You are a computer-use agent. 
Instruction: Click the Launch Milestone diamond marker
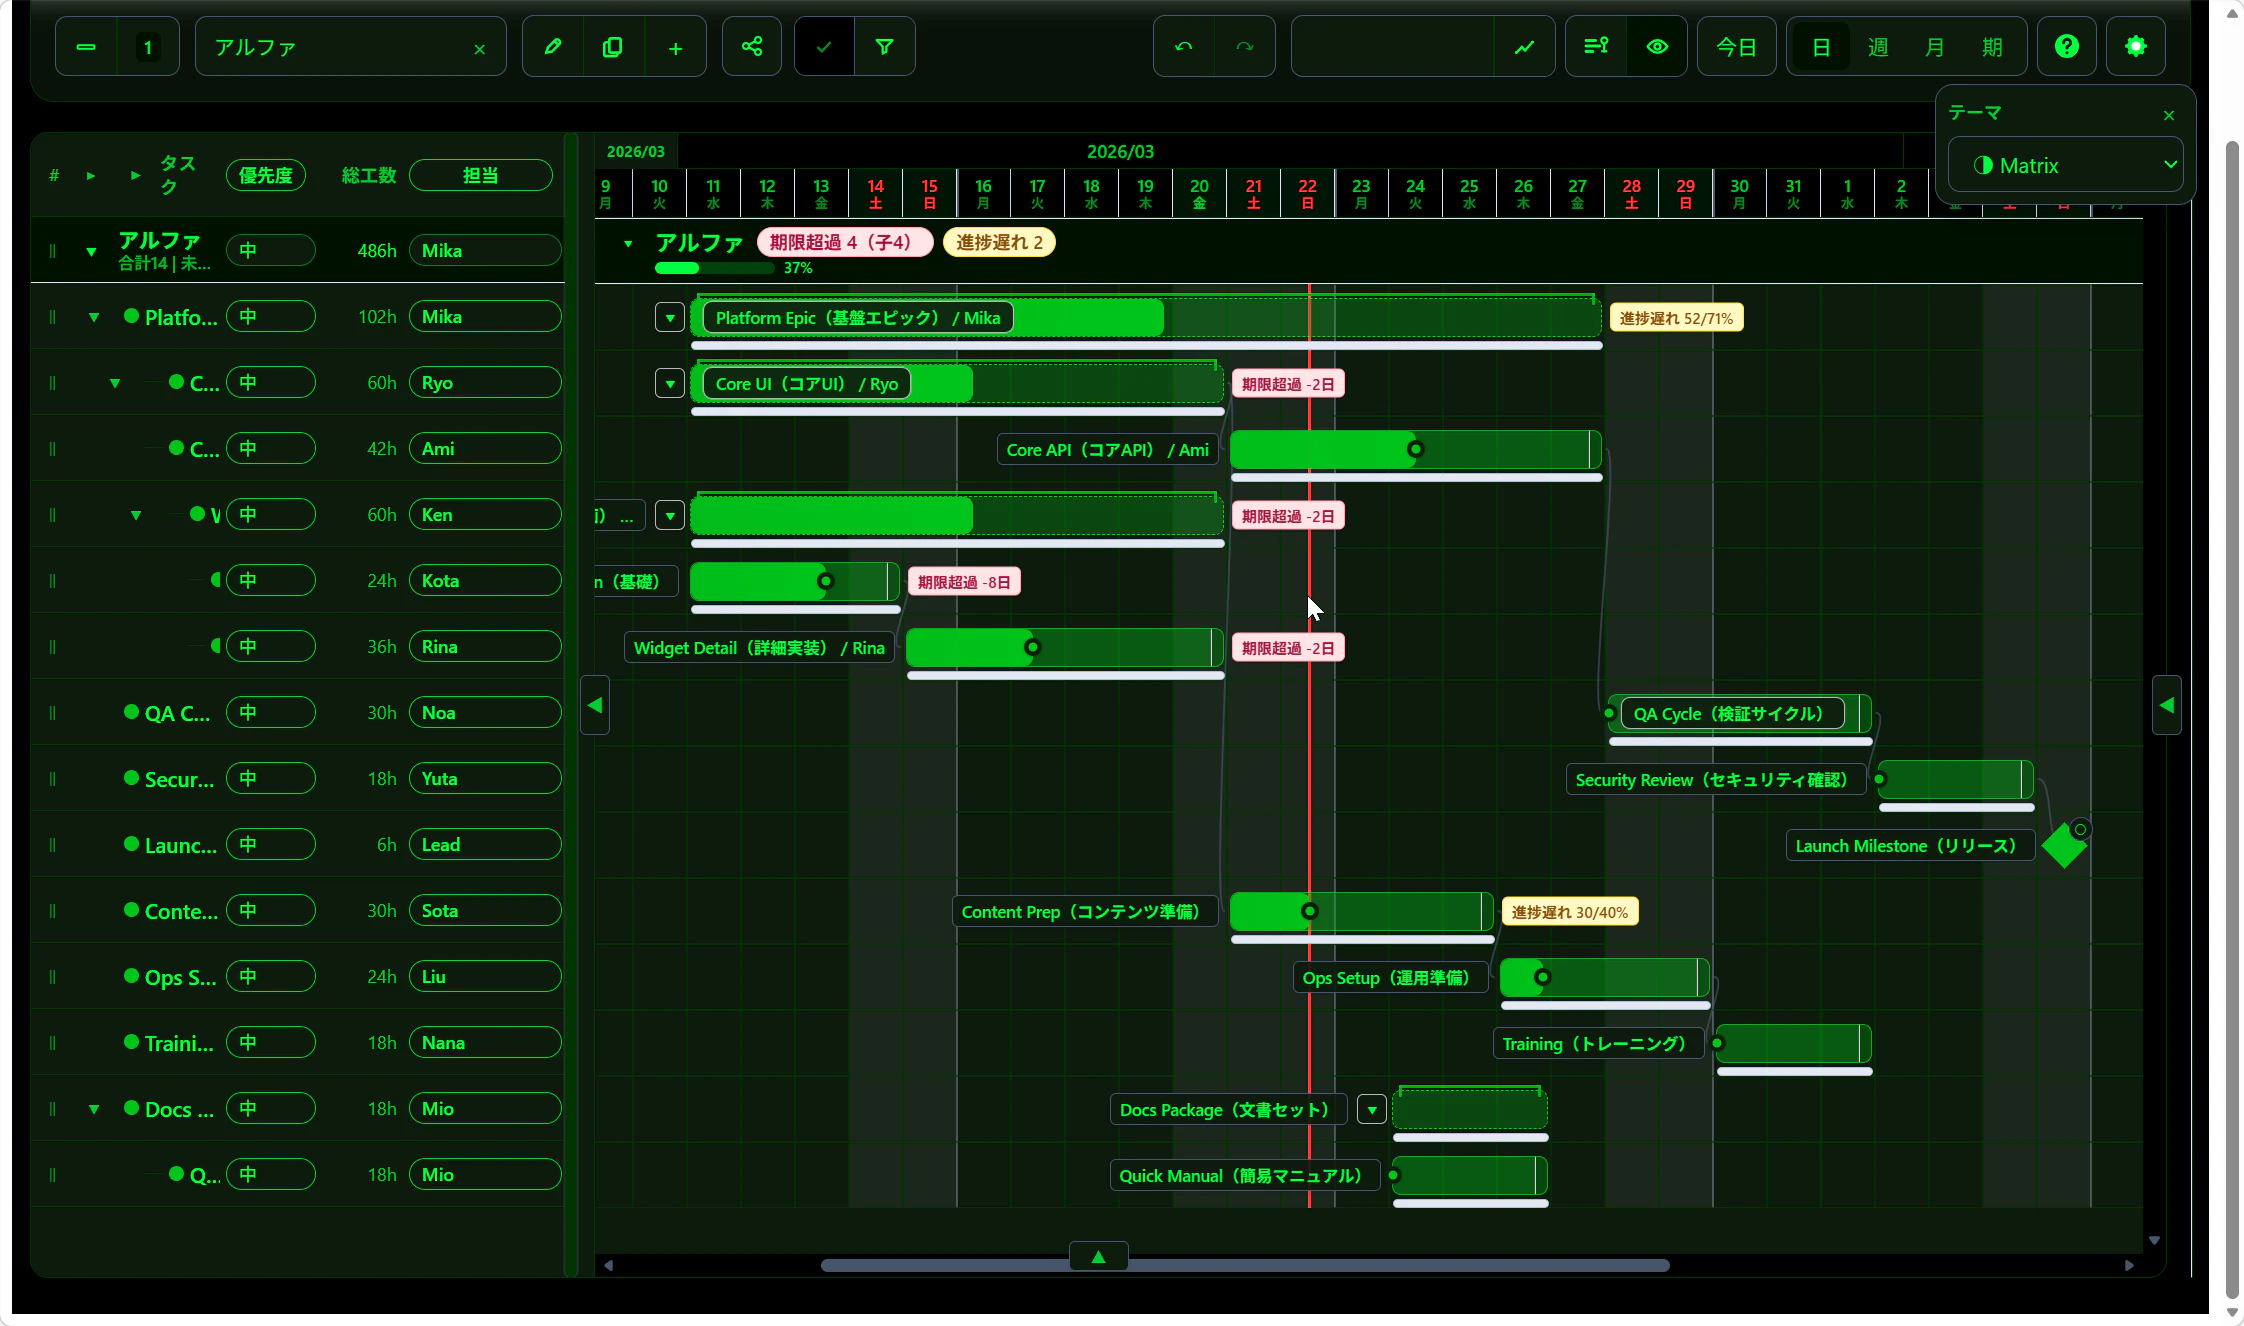(2064, 846)
